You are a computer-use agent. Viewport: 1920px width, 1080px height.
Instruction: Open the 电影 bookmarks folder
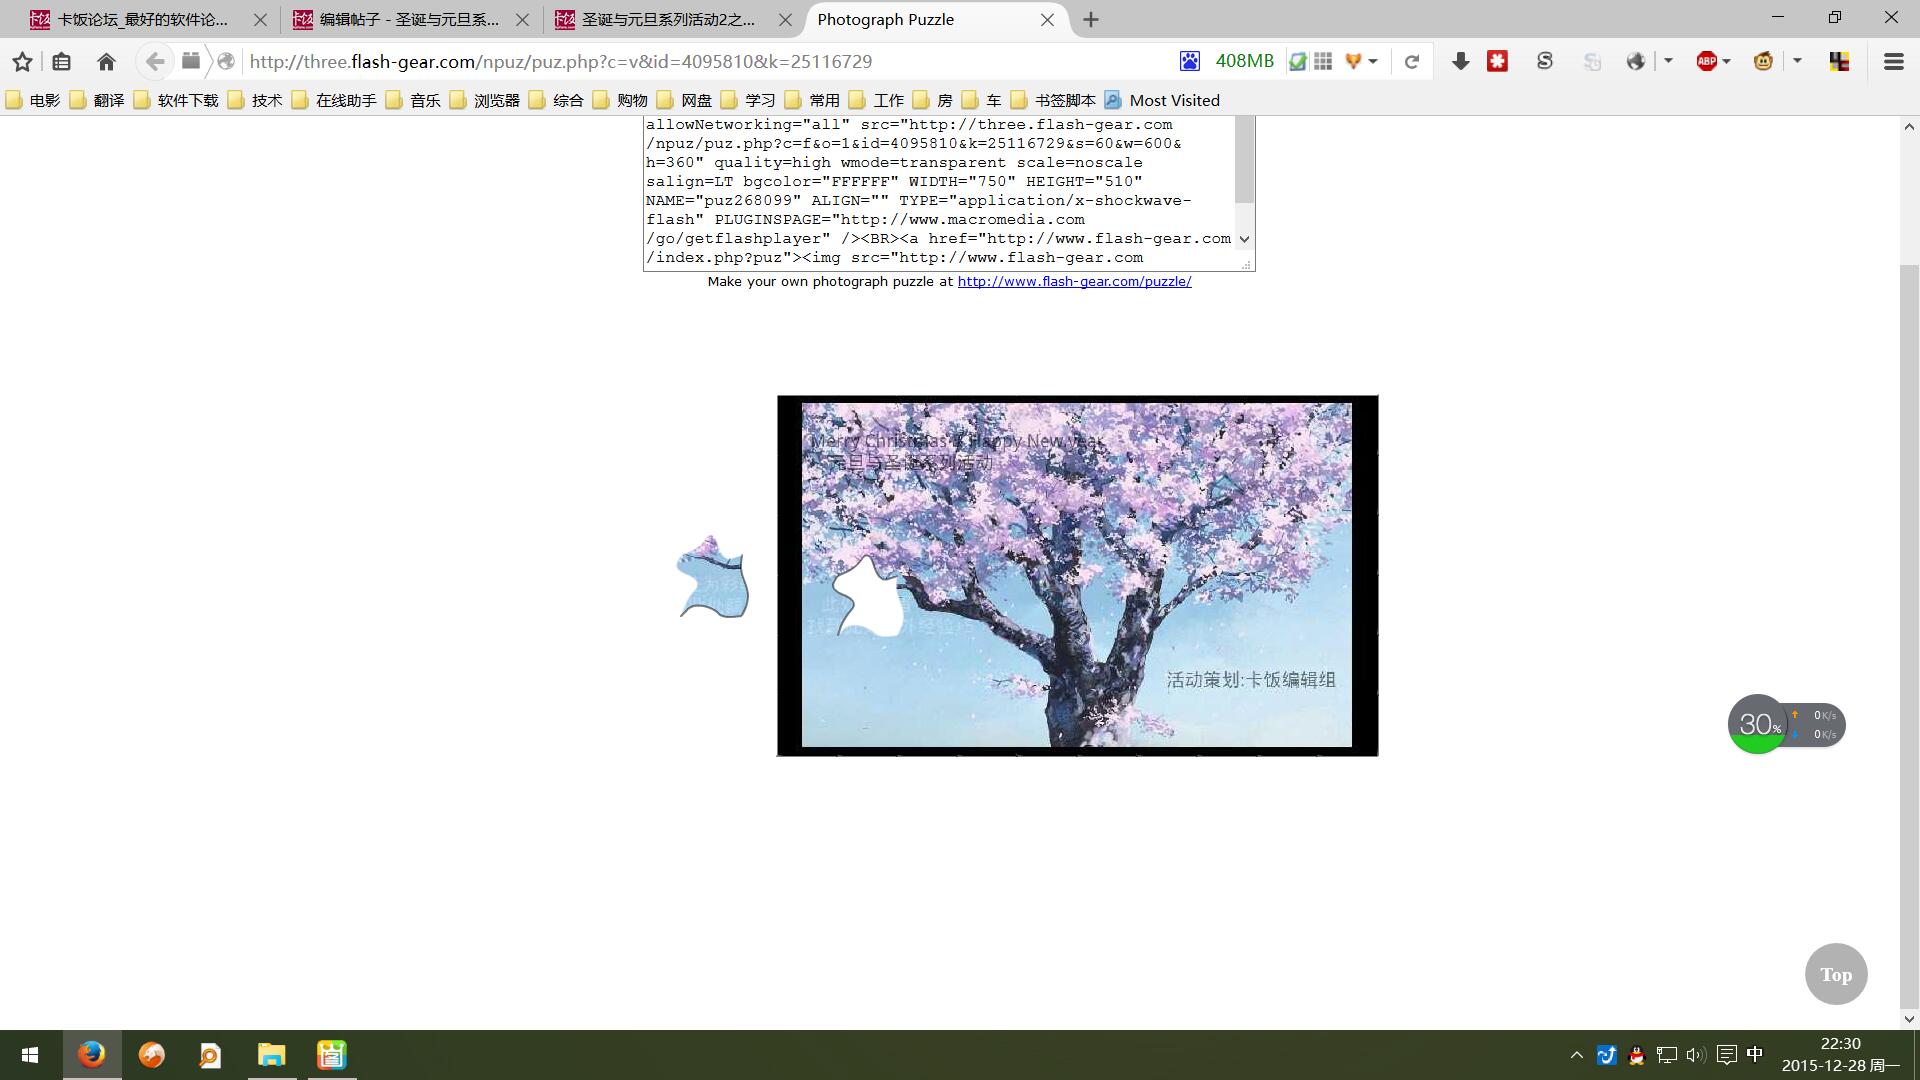click(x=33, y=100)
